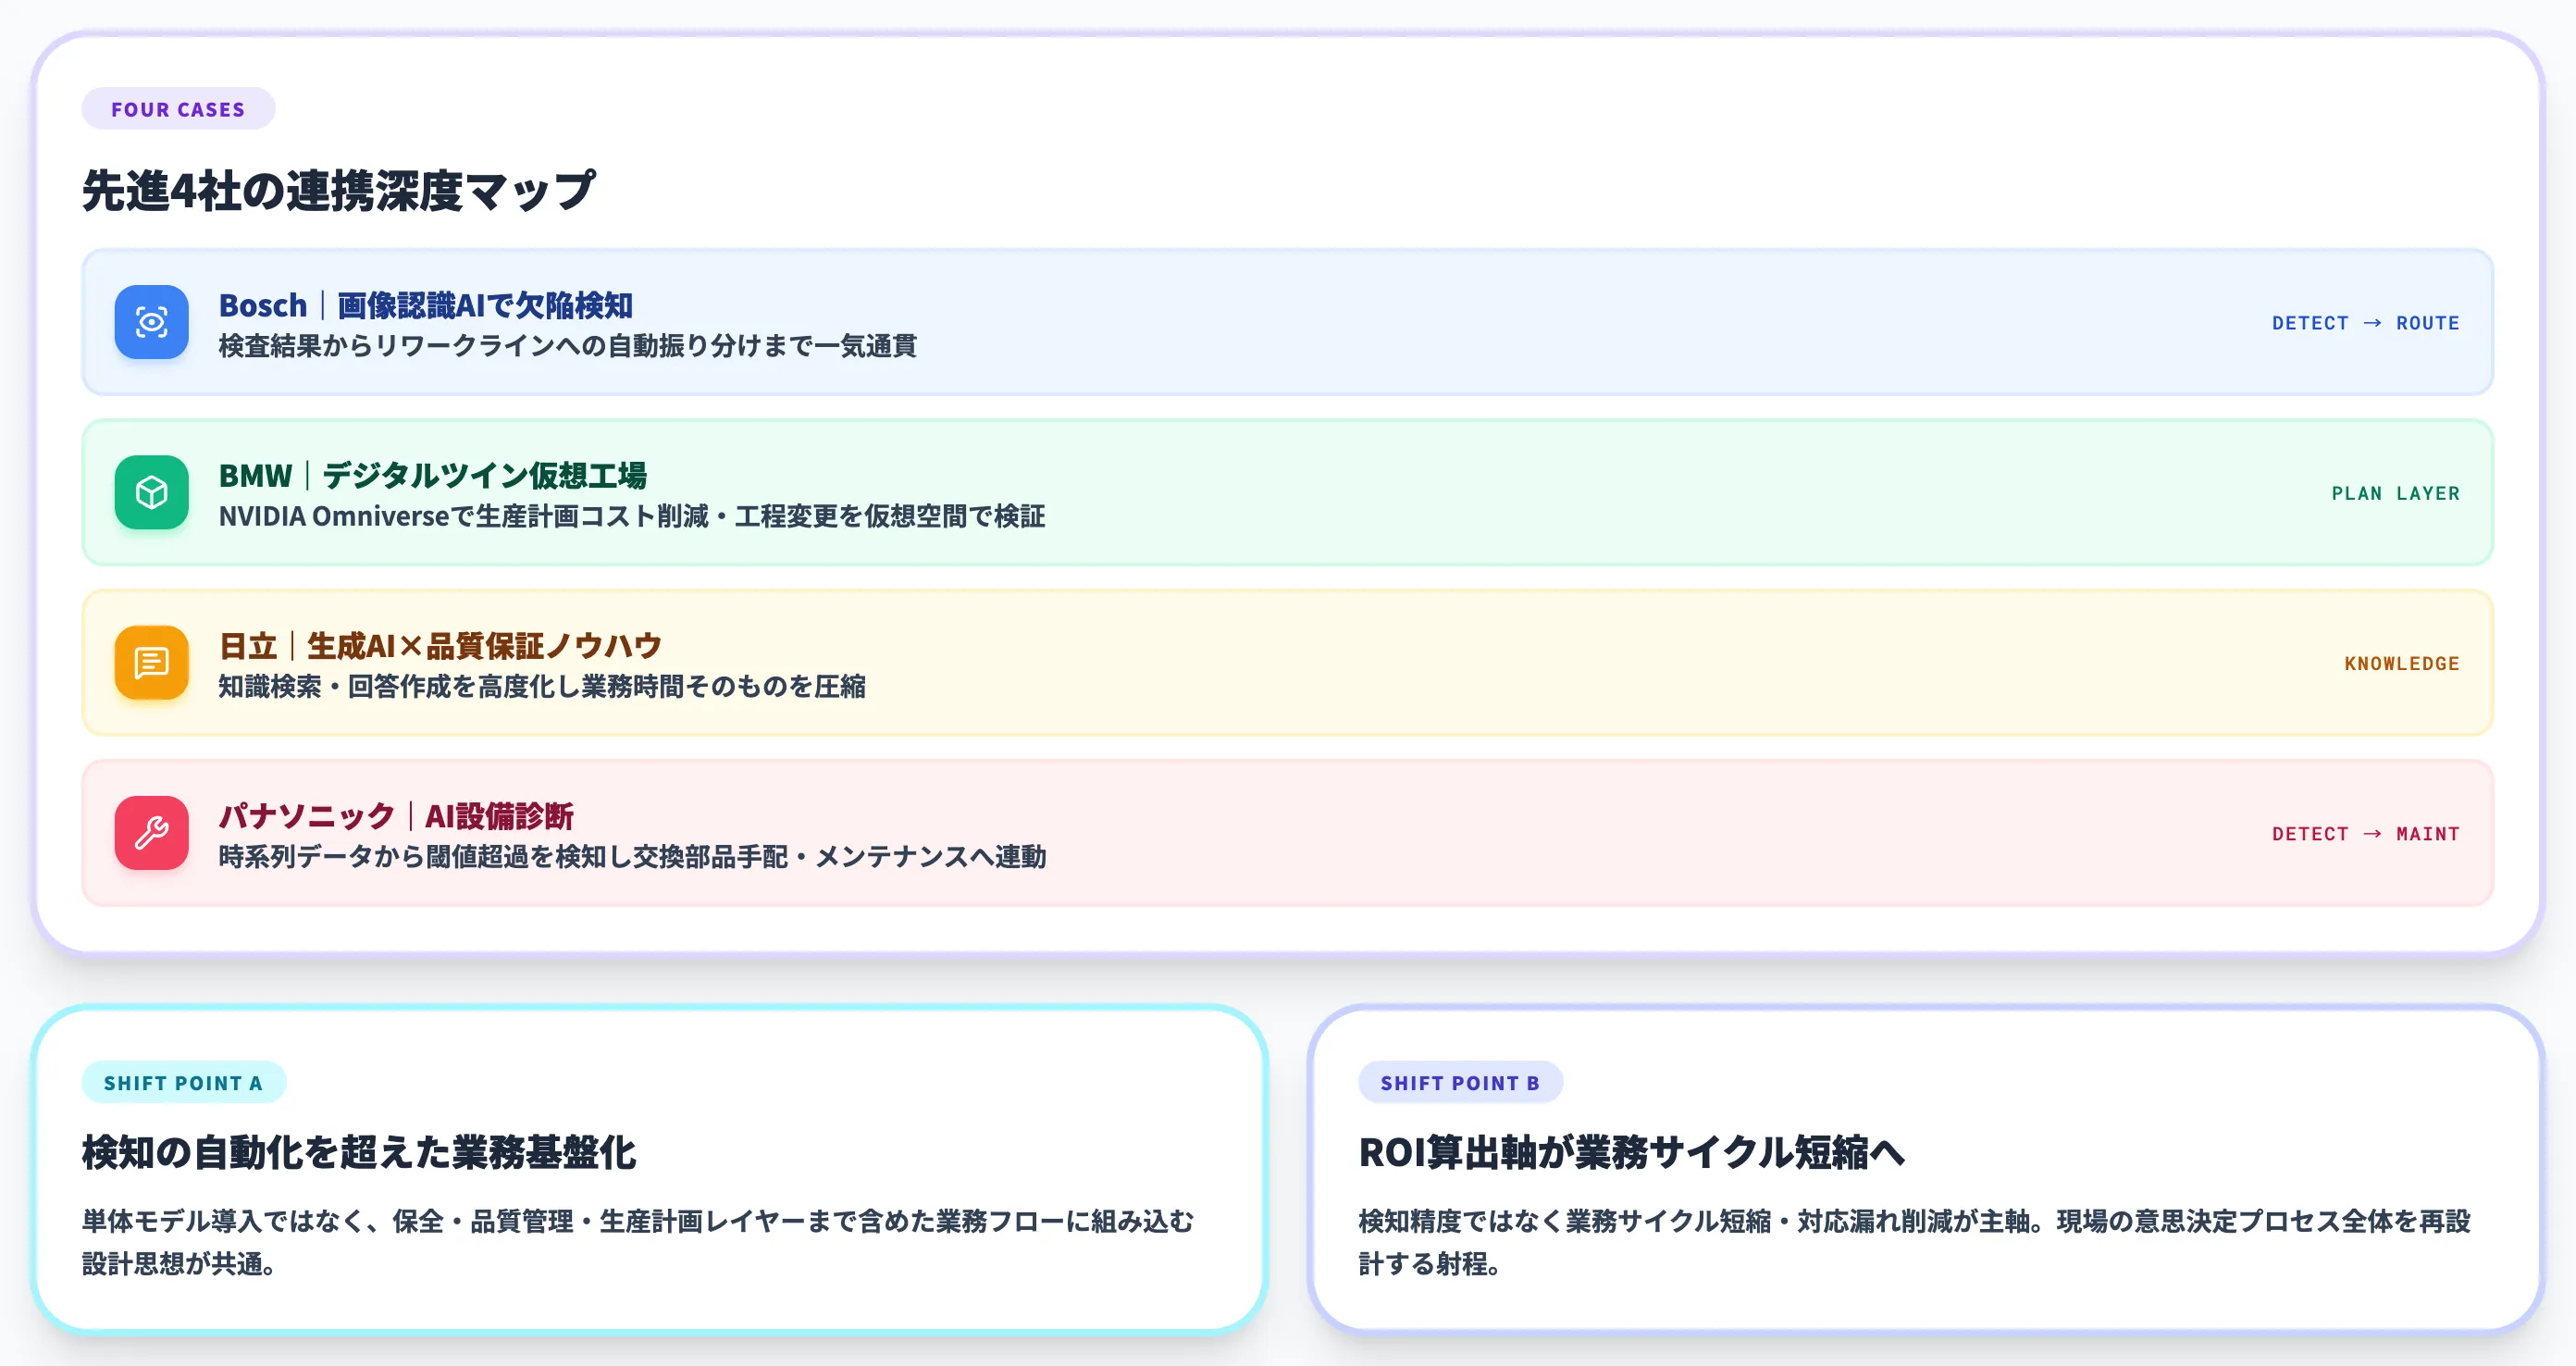
Task: Click the NVIDIA Omniverse description line
Action: (632, 516)
